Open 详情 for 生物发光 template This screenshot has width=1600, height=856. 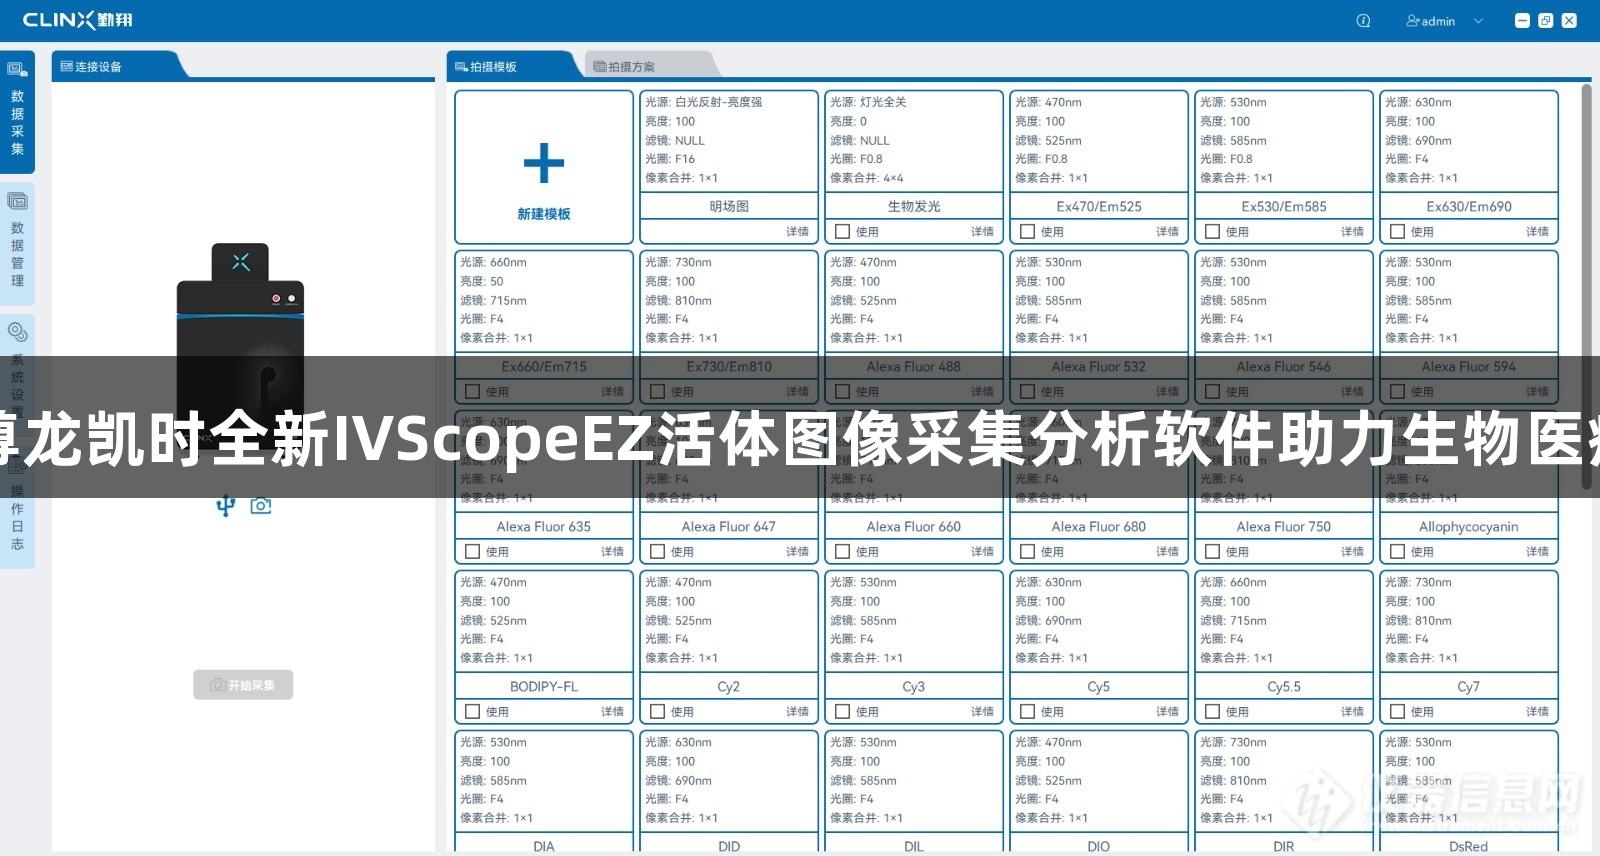click(982, 232)
